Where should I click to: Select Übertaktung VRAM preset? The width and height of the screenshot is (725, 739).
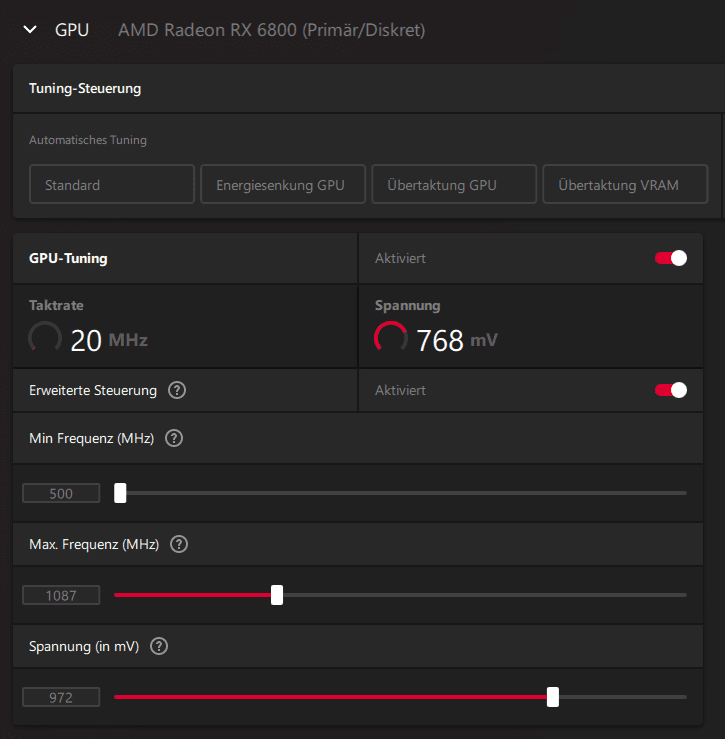tap(625, 185)
